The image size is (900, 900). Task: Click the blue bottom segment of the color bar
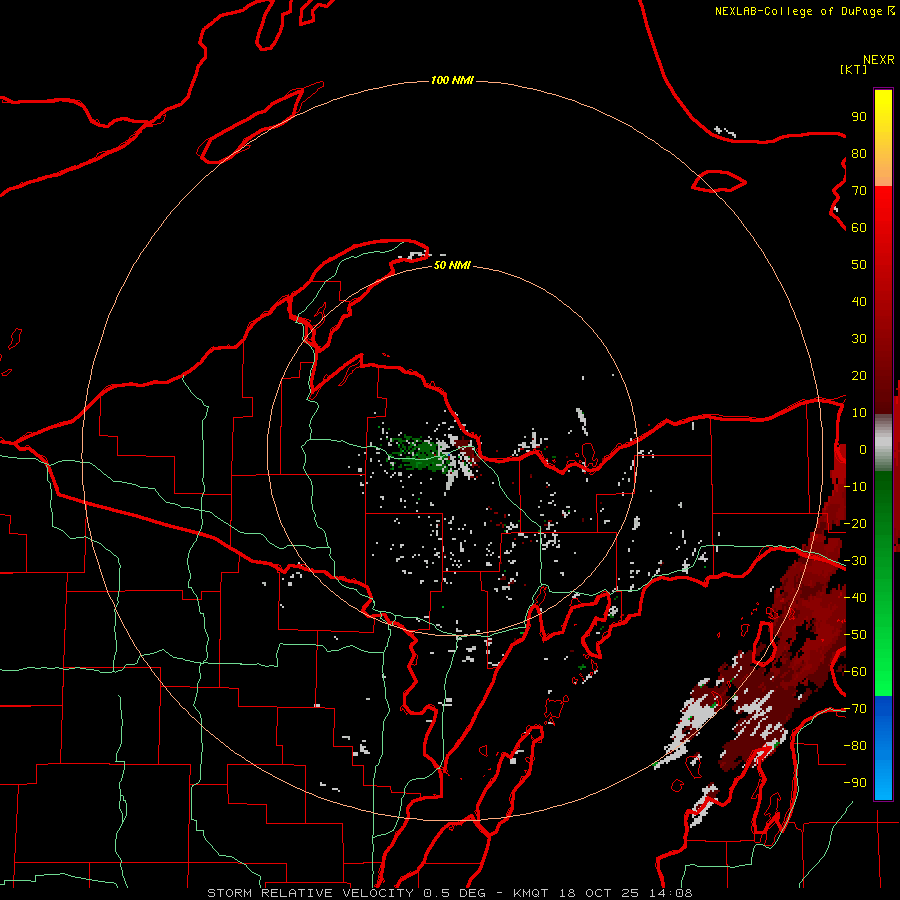(883, 747)
